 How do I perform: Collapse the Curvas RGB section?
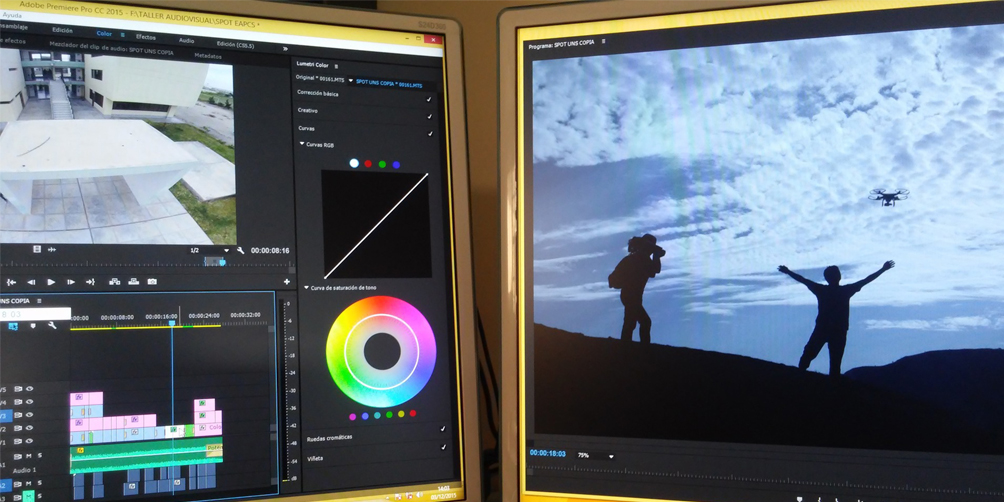coord(302,143)
